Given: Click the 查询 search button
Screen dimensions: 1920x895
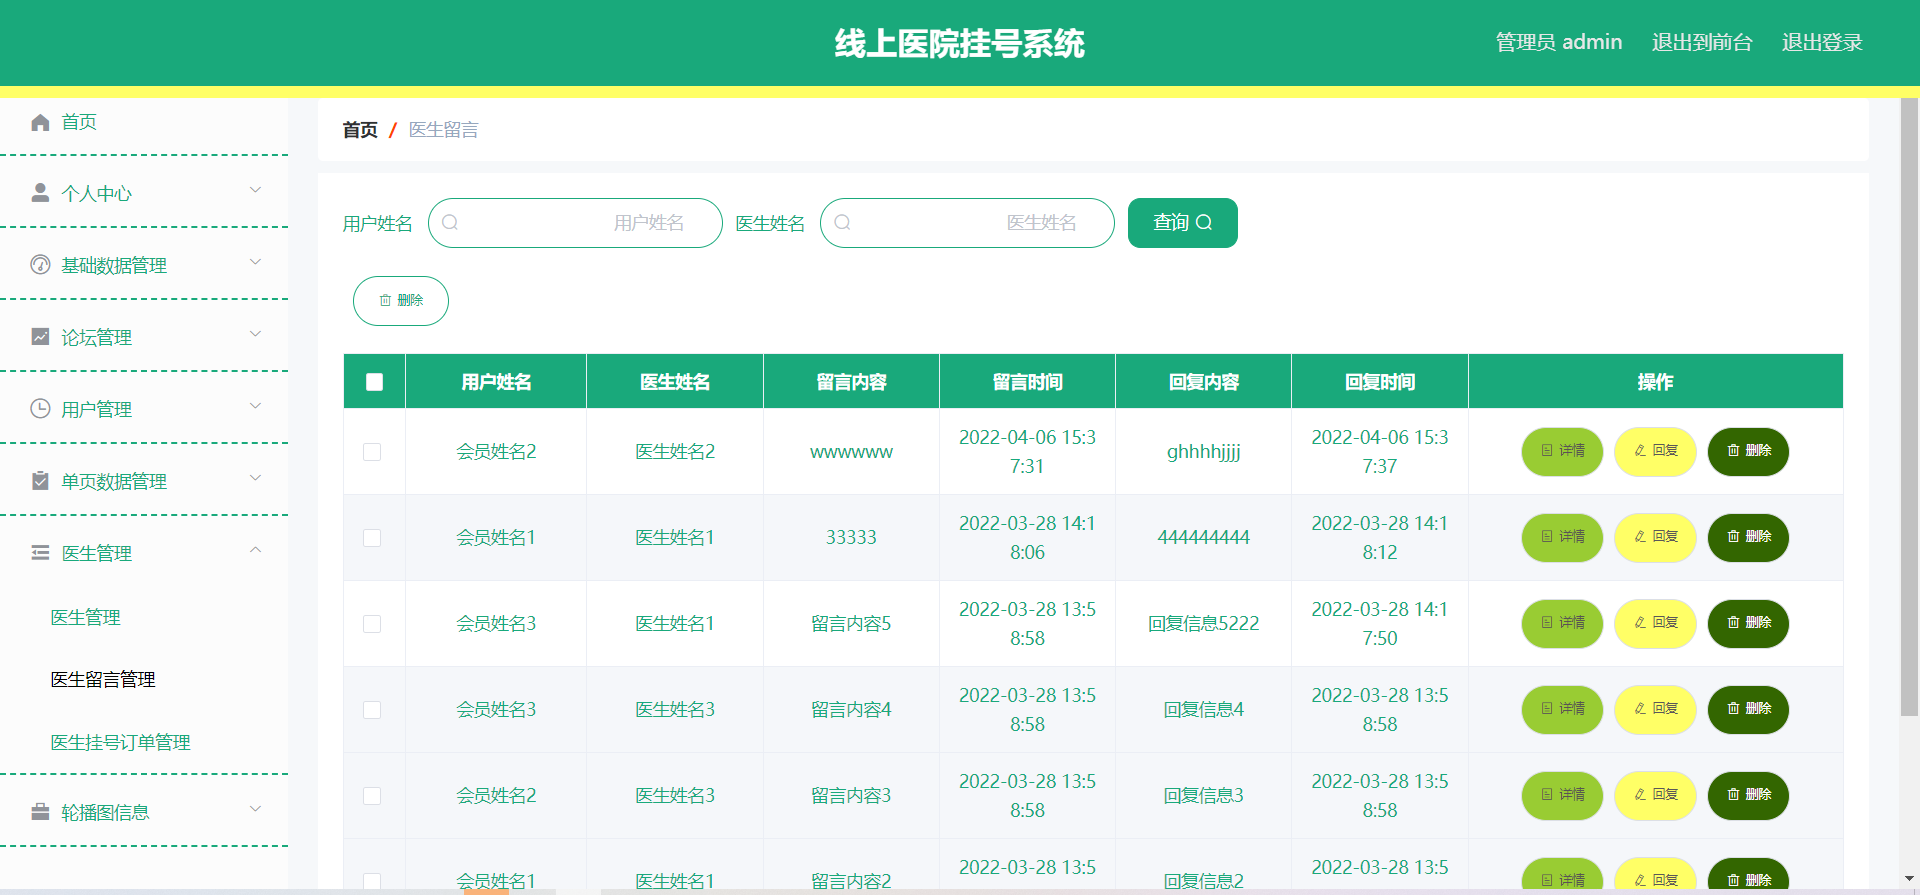Looking at the screenshot, I should [1182, 223].
